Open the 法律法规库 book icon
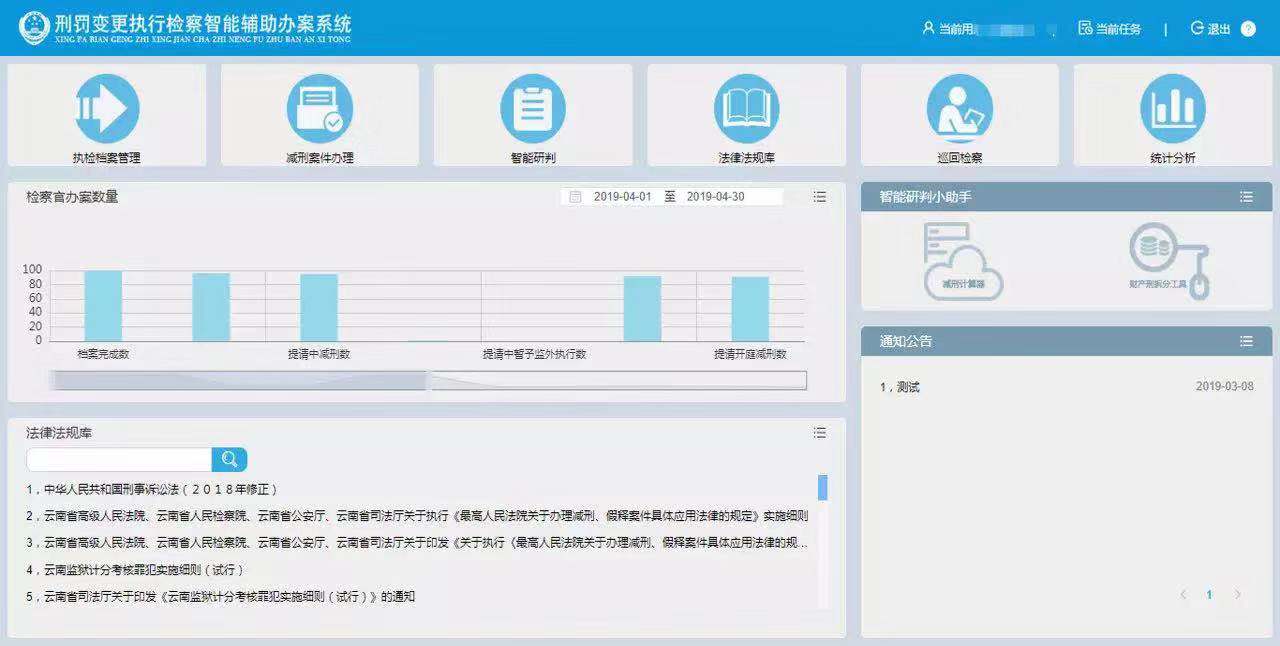The width and height of the screenshot is (1280, 646). (746, 109)
